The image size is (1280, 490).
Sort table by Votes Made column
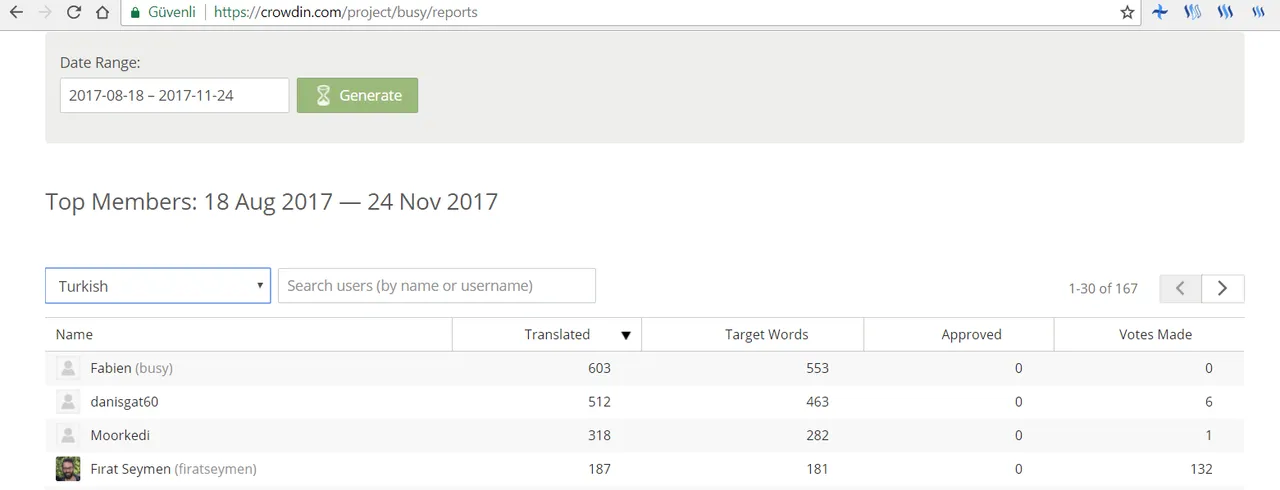[1155, 335]
